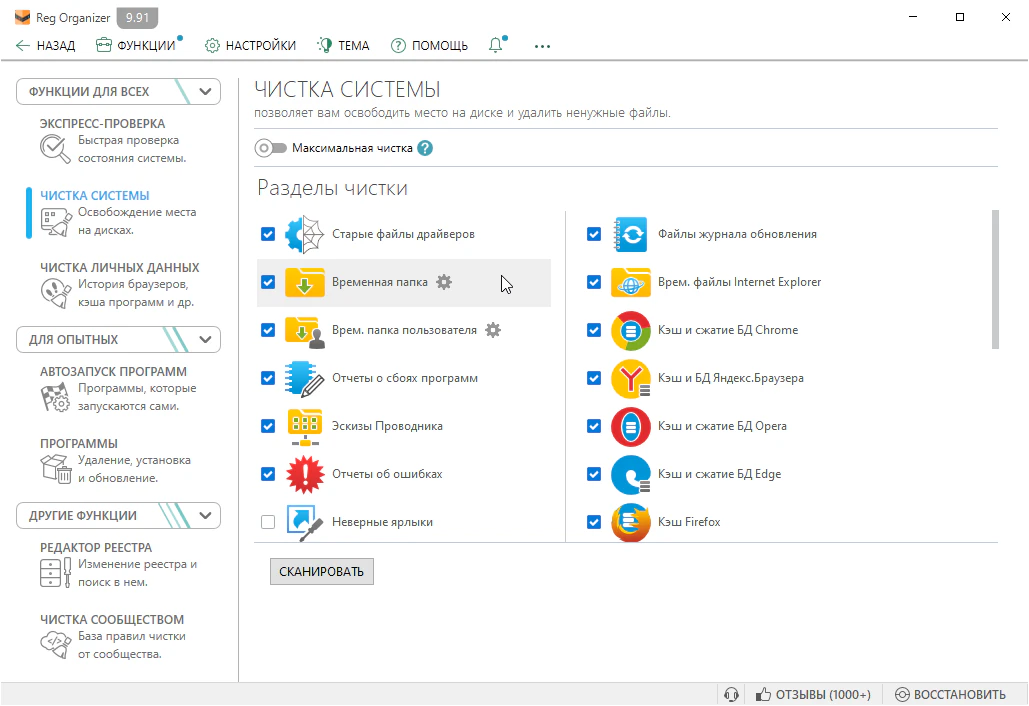Check the Неверные ярлыки checkbox
The image size is (1029, 706).
[x=267, y=522]
